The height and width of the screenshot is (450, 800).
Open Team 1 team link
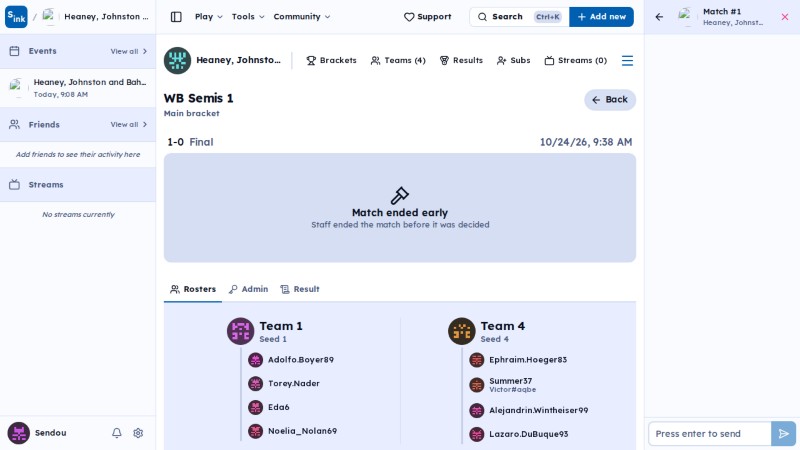pyautogui.click(x=281, y=326)
